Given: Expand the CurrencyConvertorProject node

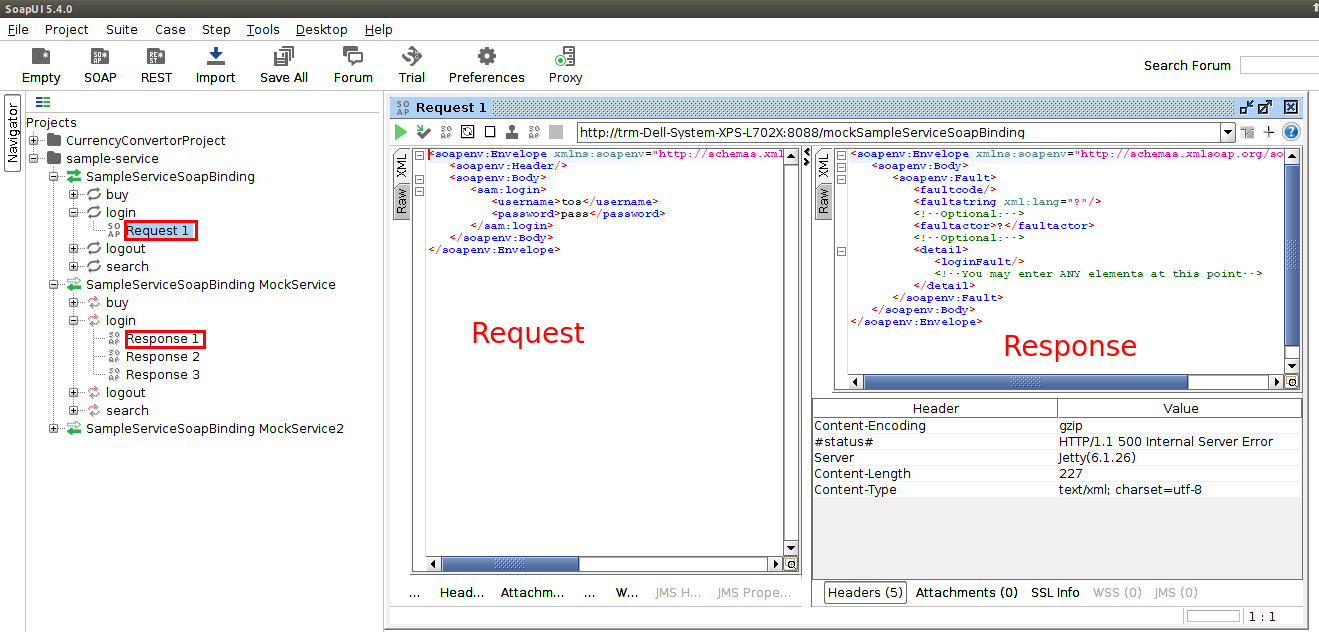Looking at the screenshot, I should tap(32, 140).
